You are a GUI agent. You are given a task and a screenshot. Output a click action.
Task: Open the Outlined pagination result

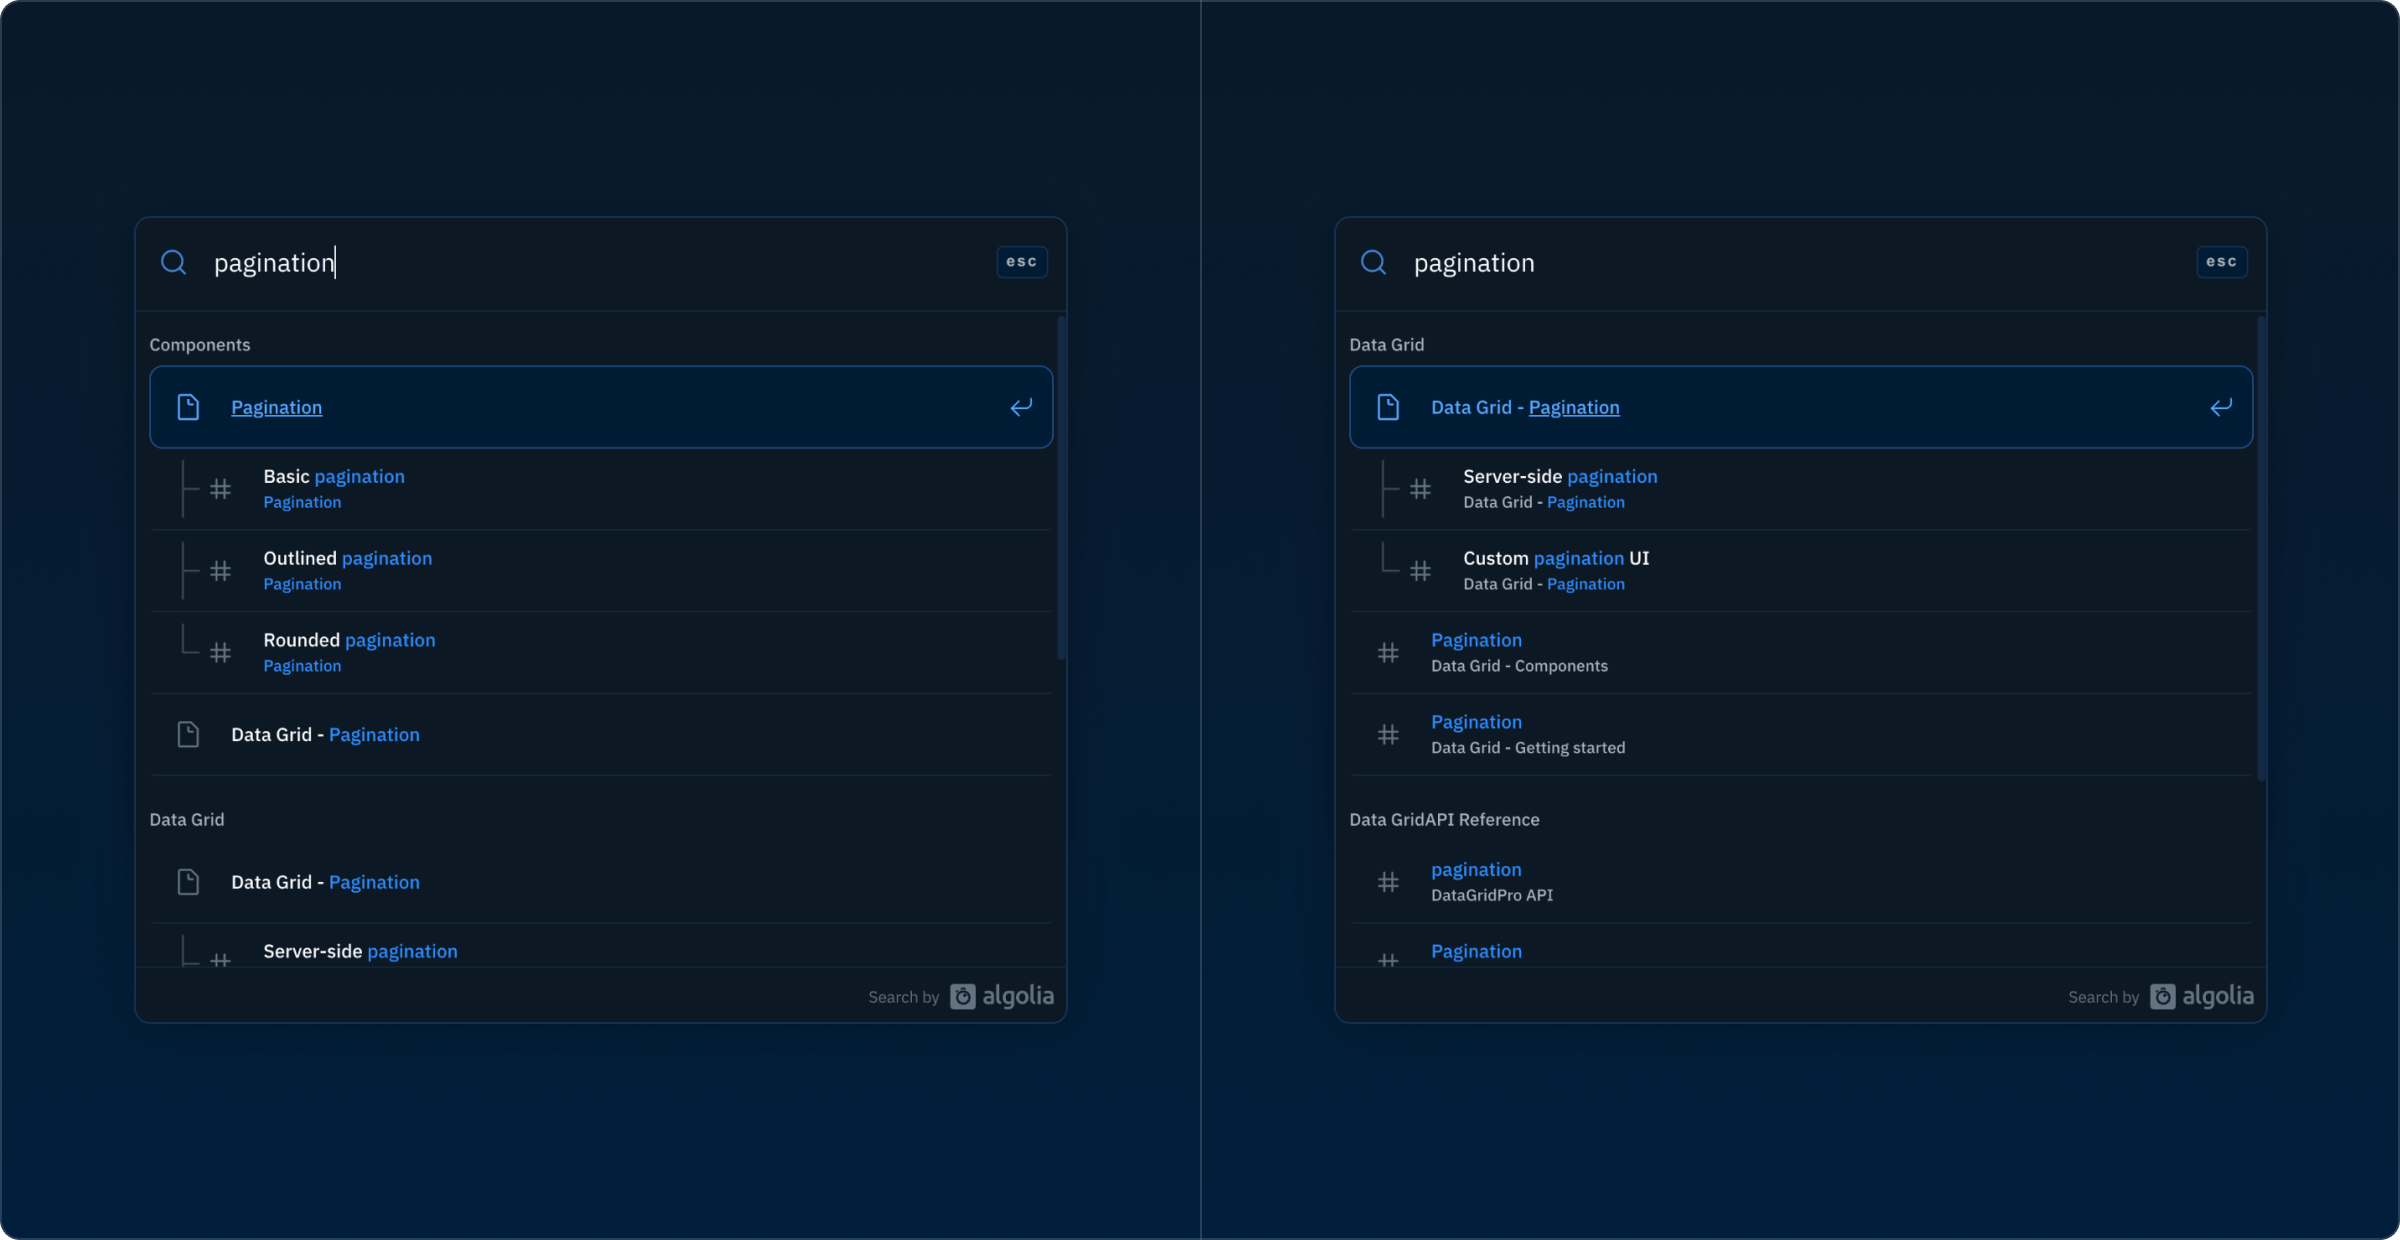point(347,558)
